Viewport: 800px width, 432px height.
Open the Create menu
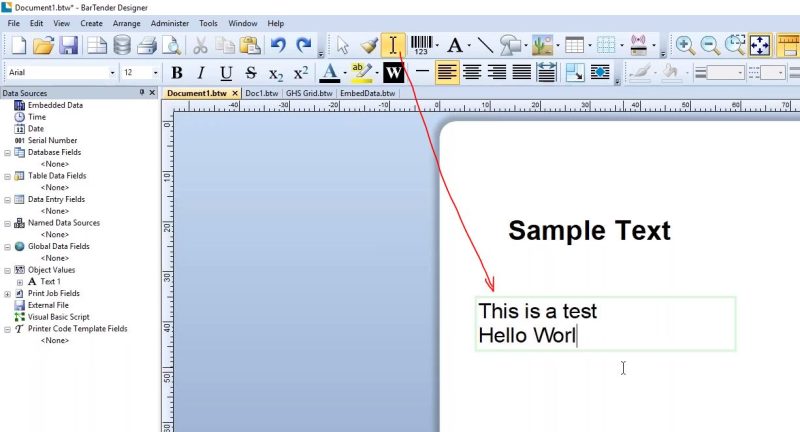pos(91,23)
